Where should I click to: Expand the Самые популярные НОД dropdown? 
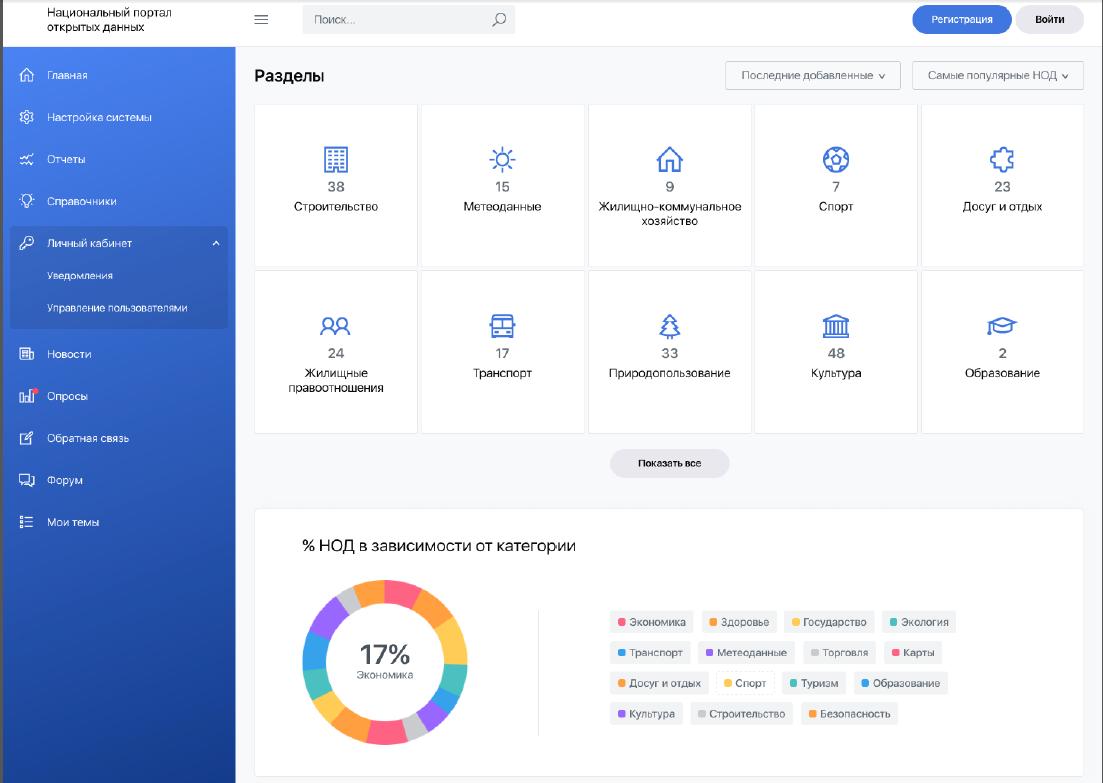tap(997, 75)
